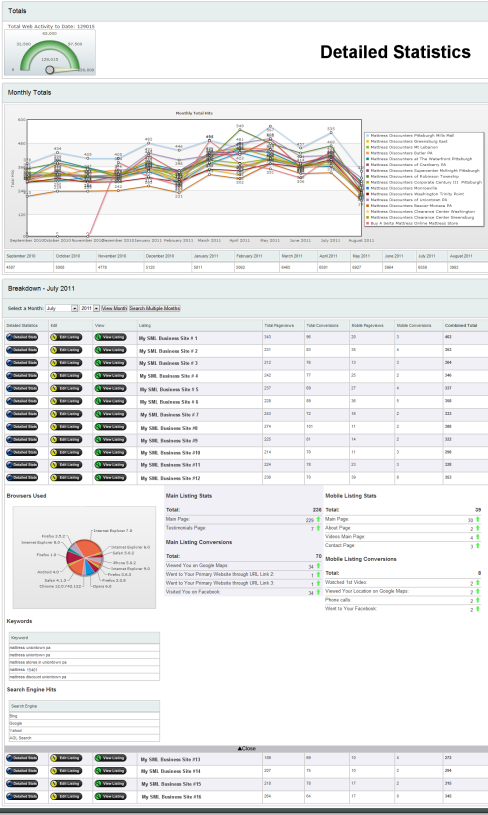Click the Total Web Activity gauge needle

pyautogui.click(x=50, y=70)
